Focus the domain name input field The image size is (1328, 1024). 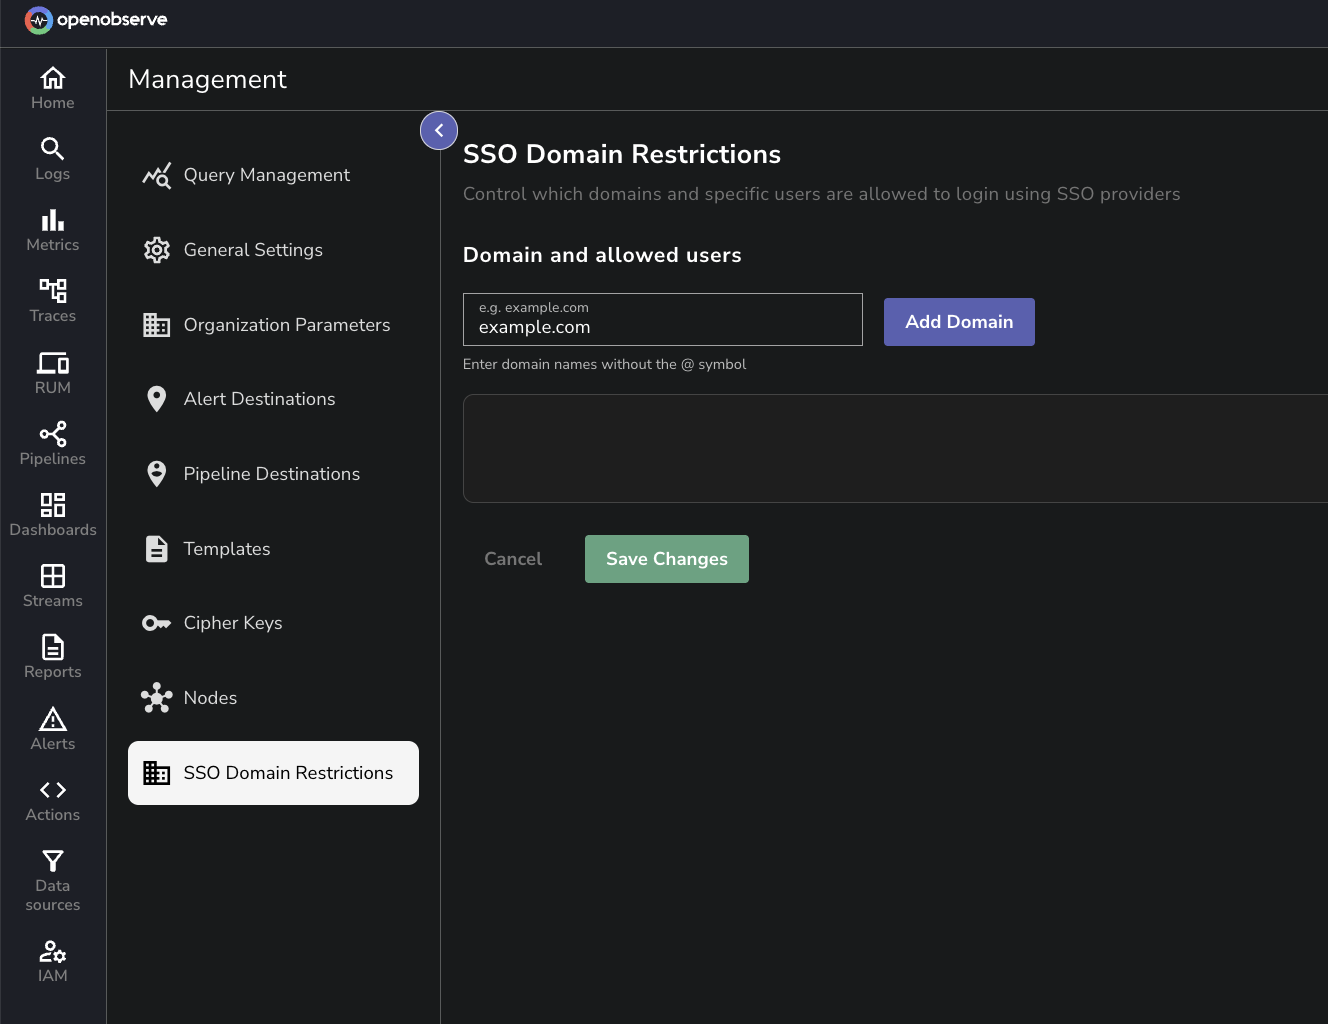point(662,327)
